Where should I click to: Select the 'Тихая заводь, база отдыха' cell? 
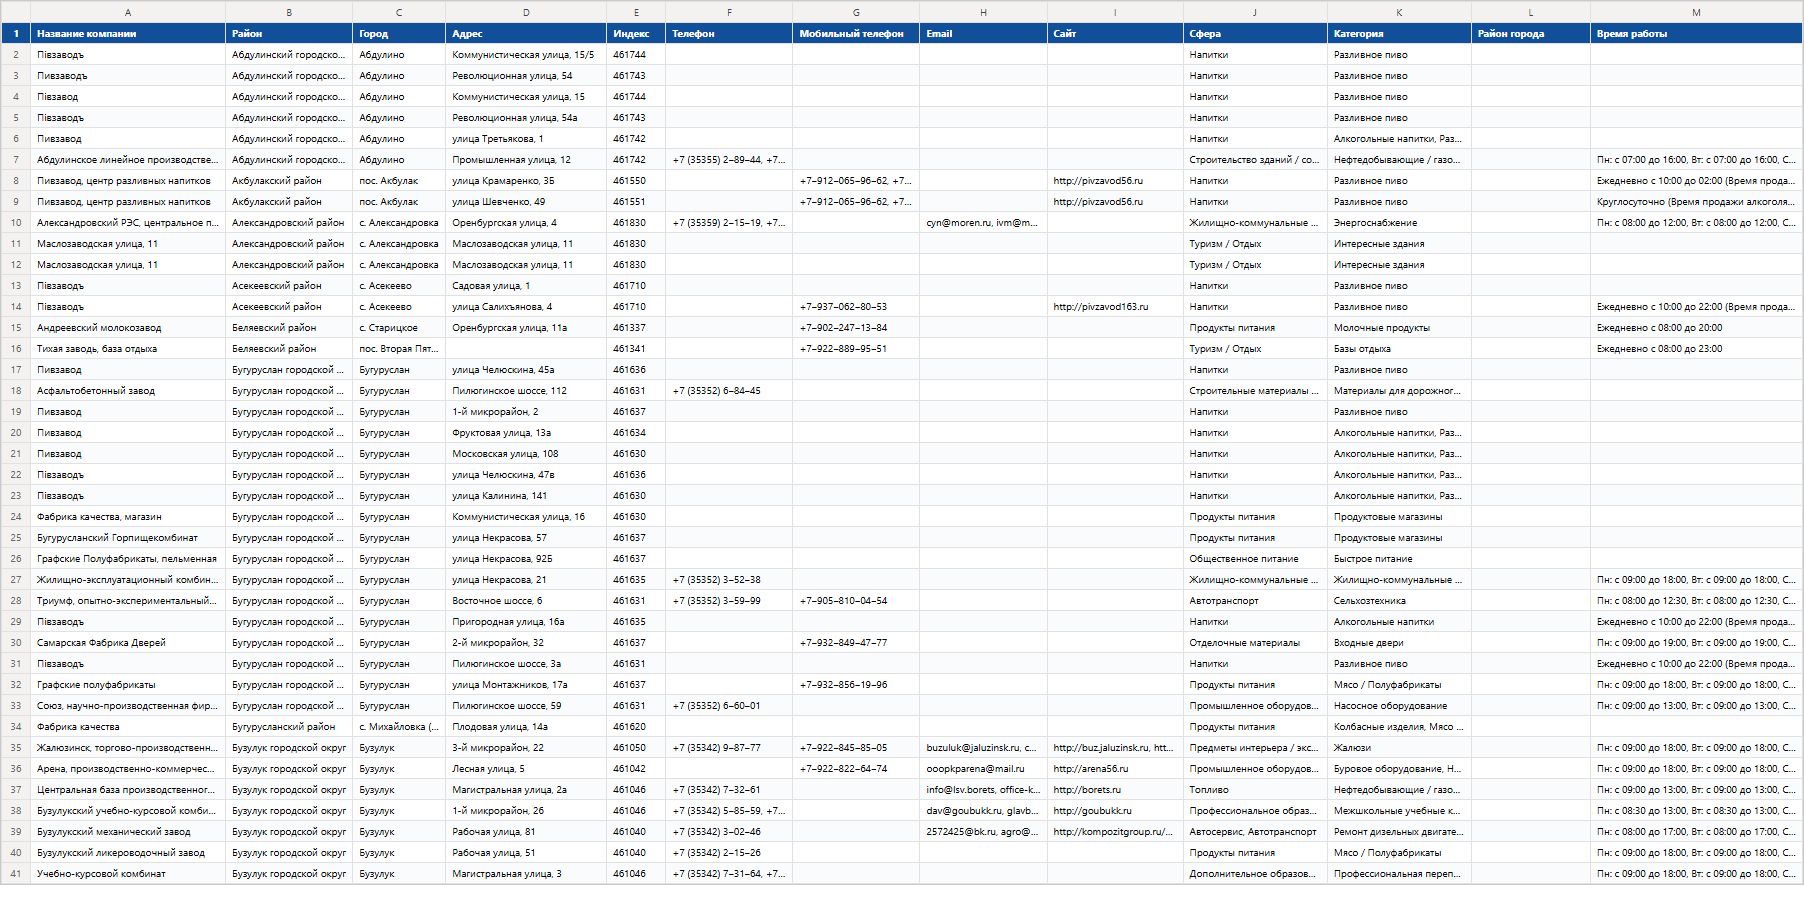[128, 349]
